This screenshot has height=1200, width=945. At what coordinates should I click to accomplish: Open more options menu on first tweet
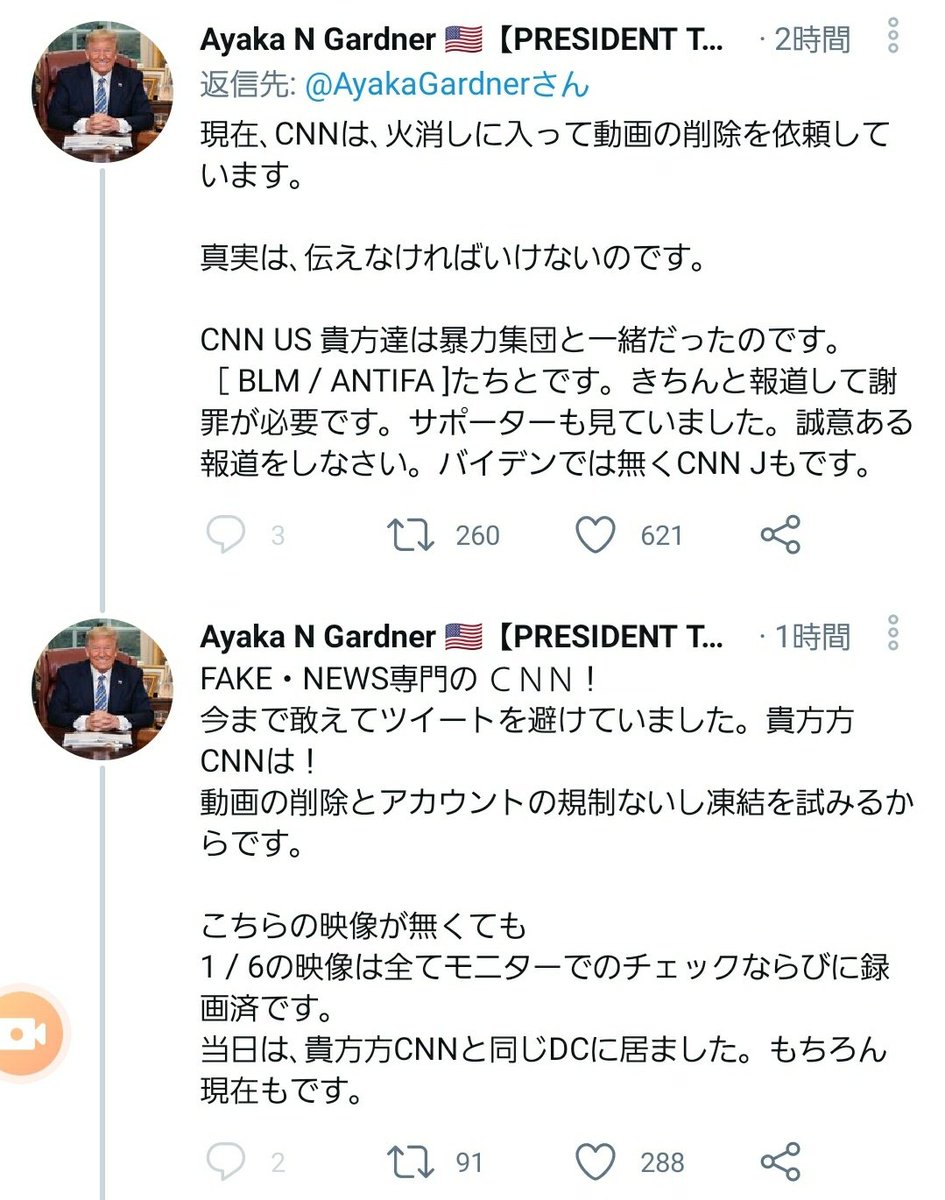(893, 39)
